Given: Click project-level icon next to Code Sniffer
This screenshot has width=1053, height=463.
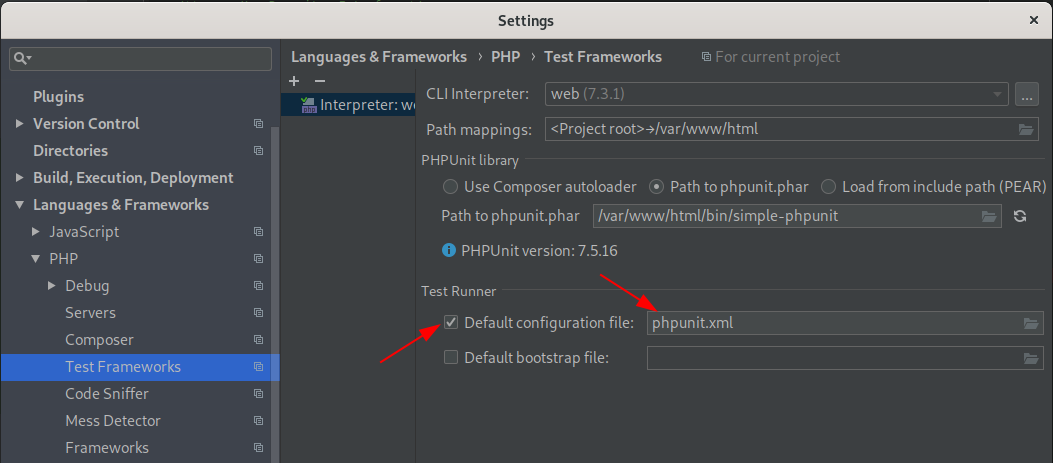Looking at the screenshot, I should click(258, 394).
